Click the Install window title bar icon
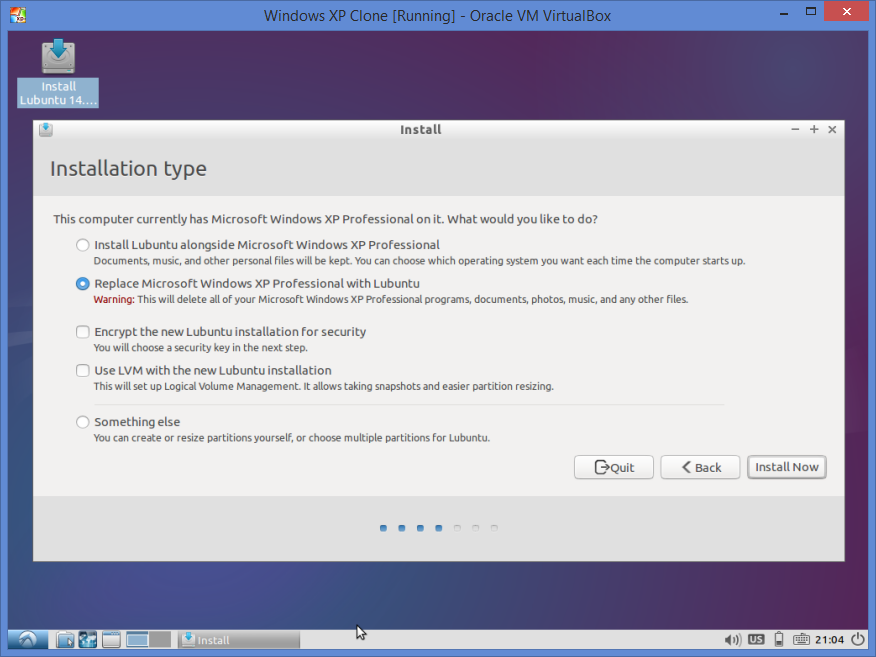The image size is (876, 657). pyautogui.click(x=46, y=130)
